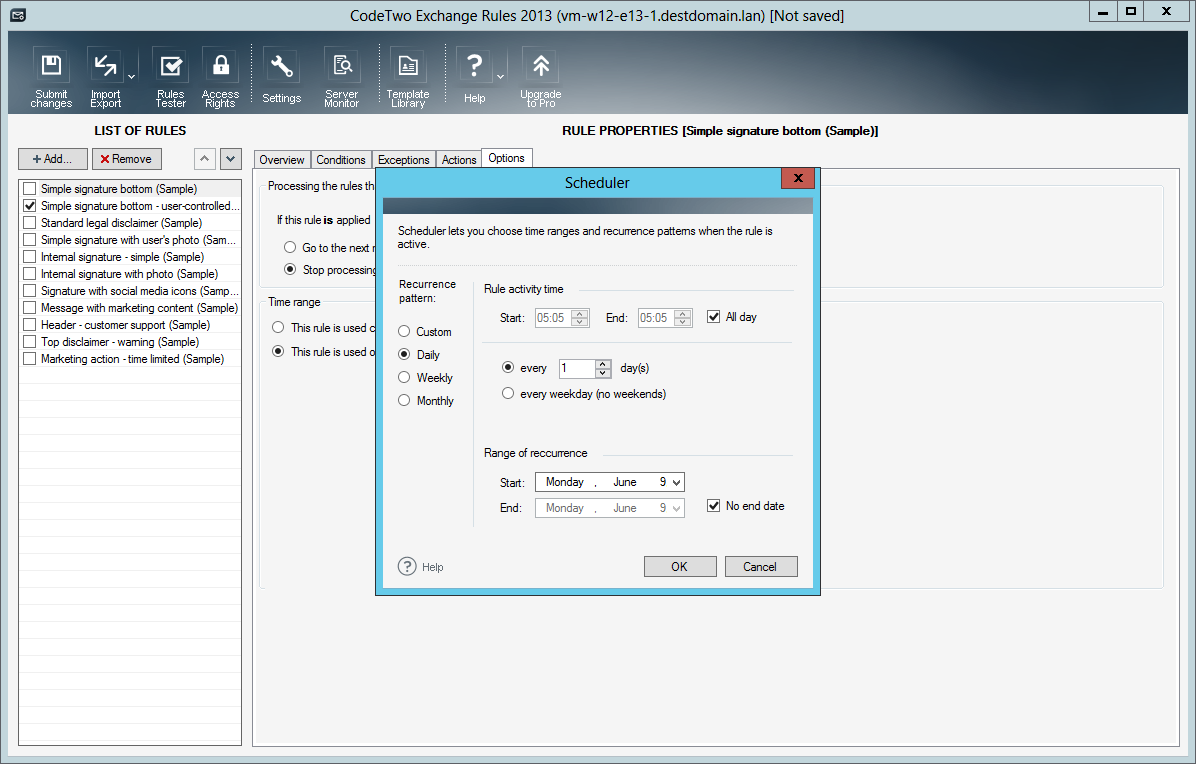Close the Scheduler dialog with X

tap(798, 178)
